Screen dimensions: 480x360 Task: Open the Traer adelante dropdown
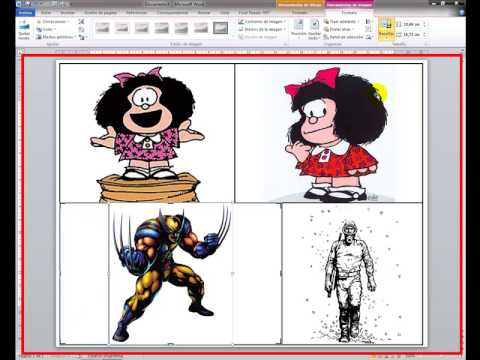click(x=342, y=22)
